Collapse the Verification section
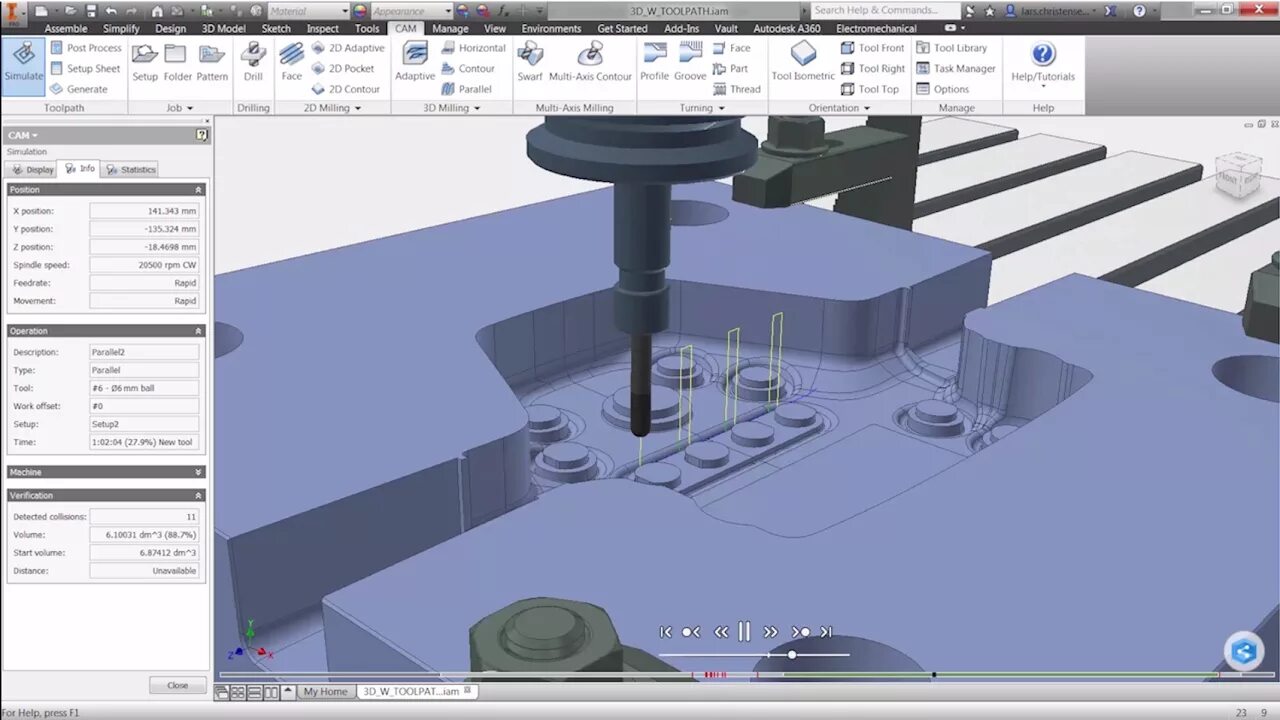The width and height of the screenshot is (1280, 720). point(198,496)
